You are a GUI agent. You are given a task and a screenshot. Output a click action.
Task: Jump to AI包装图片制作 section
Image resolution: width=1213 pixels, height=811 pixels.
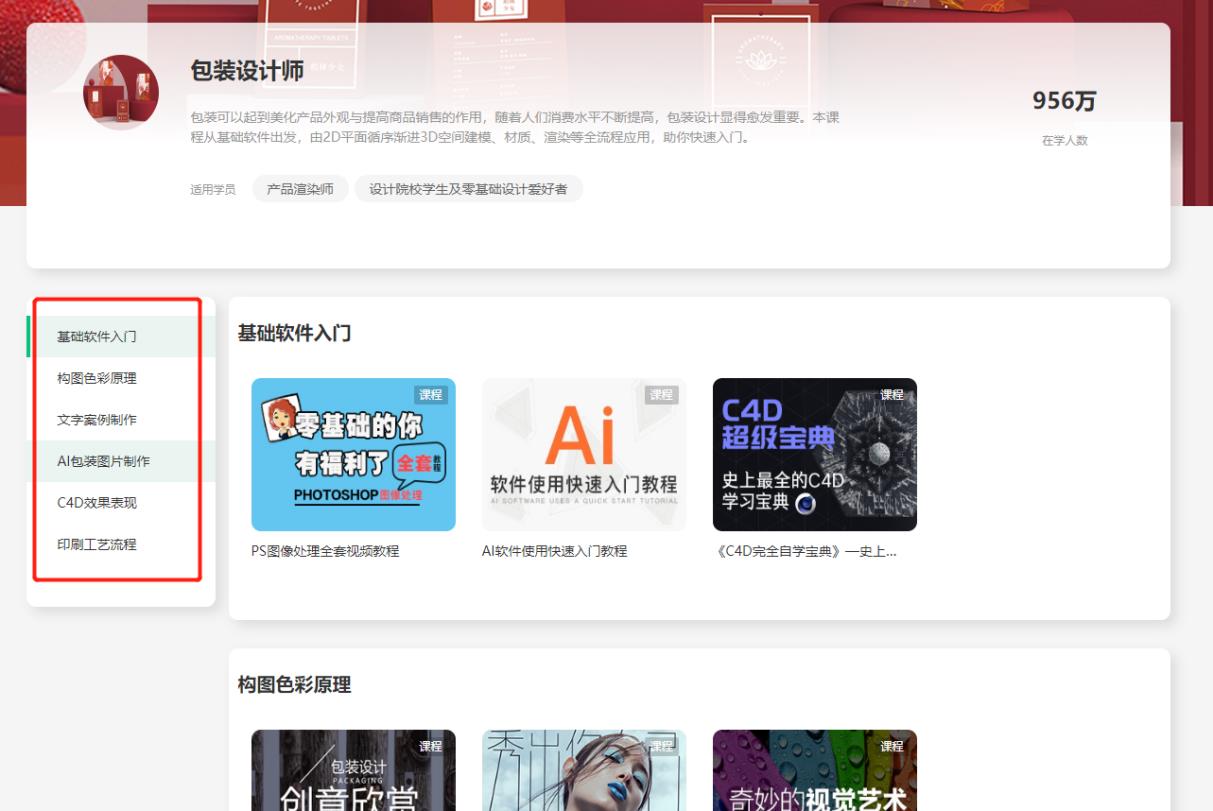pos(104,461)
